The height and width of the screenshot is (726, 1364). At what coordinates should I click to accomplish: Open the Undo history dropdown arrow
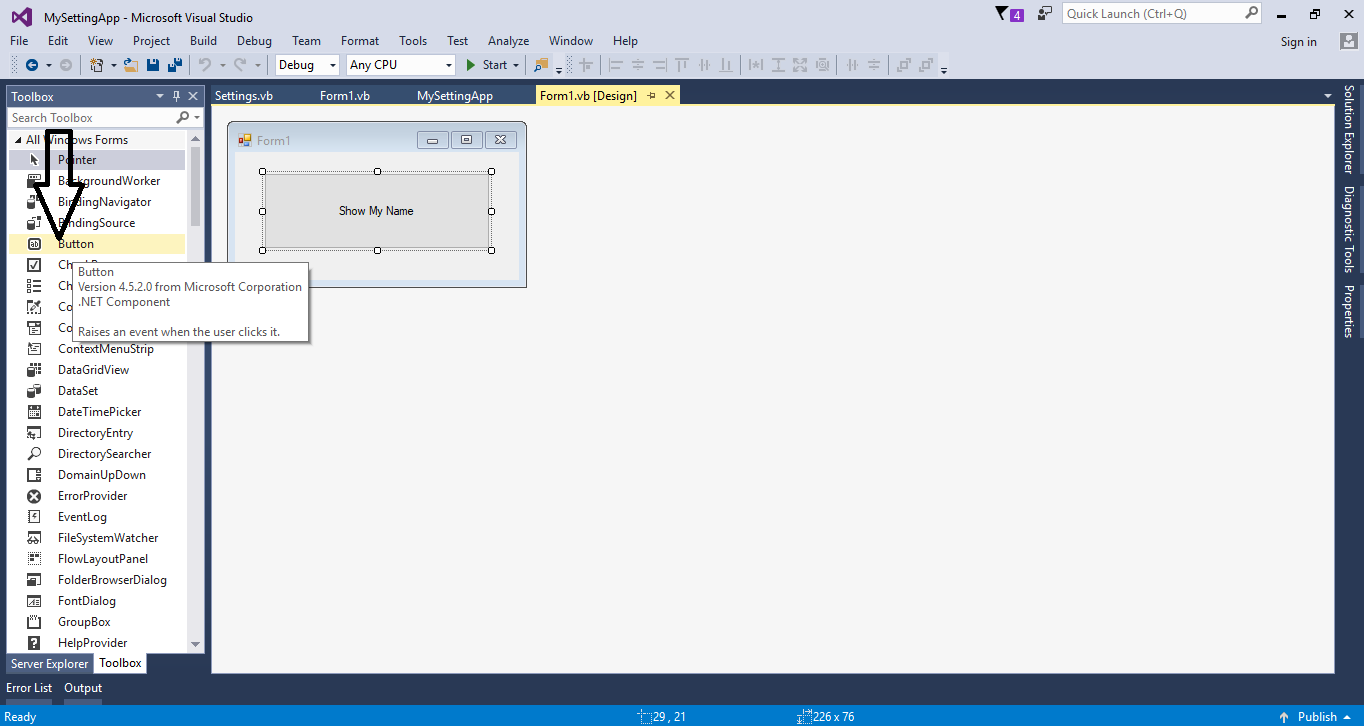tap(221, 65)
